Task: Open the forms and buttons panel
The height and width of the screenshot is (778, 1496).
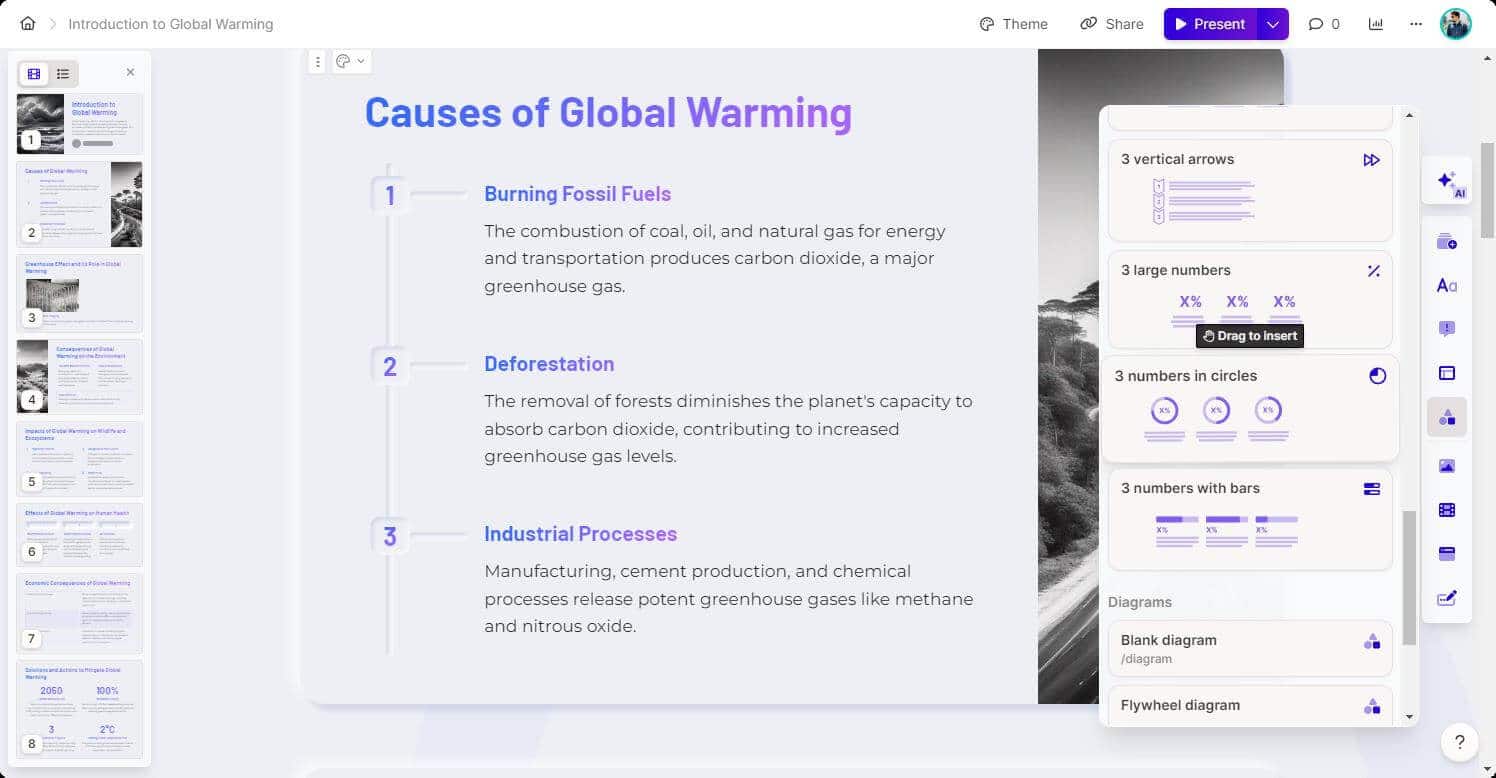Action: (x=1447, y=553)
